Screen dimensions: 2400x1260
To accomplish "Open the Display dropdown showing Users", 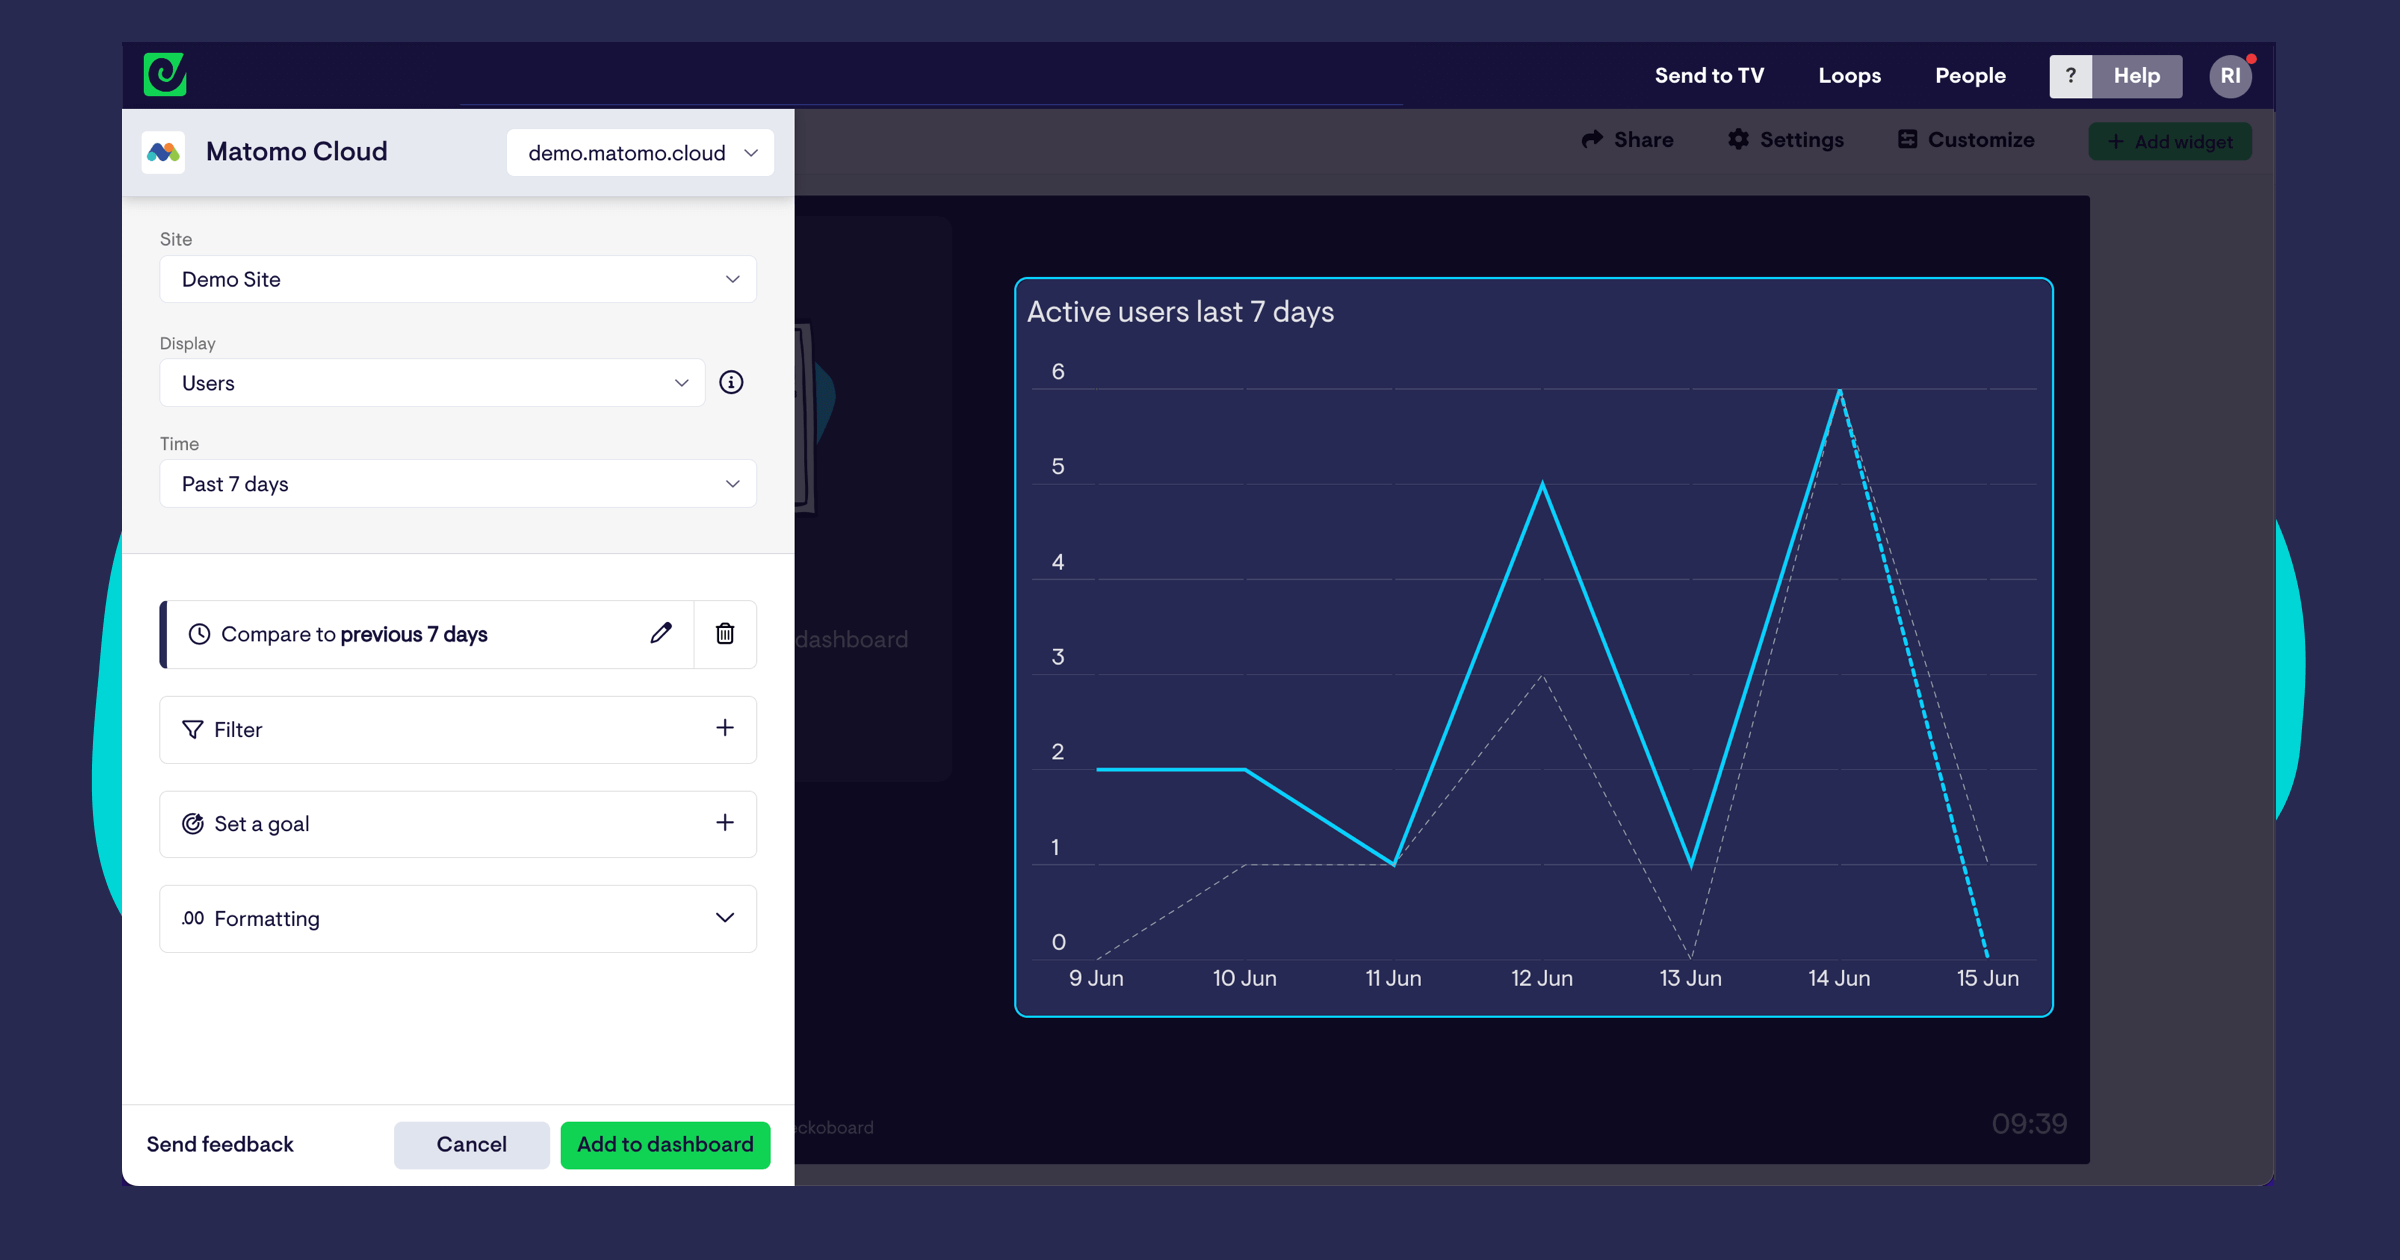I will [432, 383].
